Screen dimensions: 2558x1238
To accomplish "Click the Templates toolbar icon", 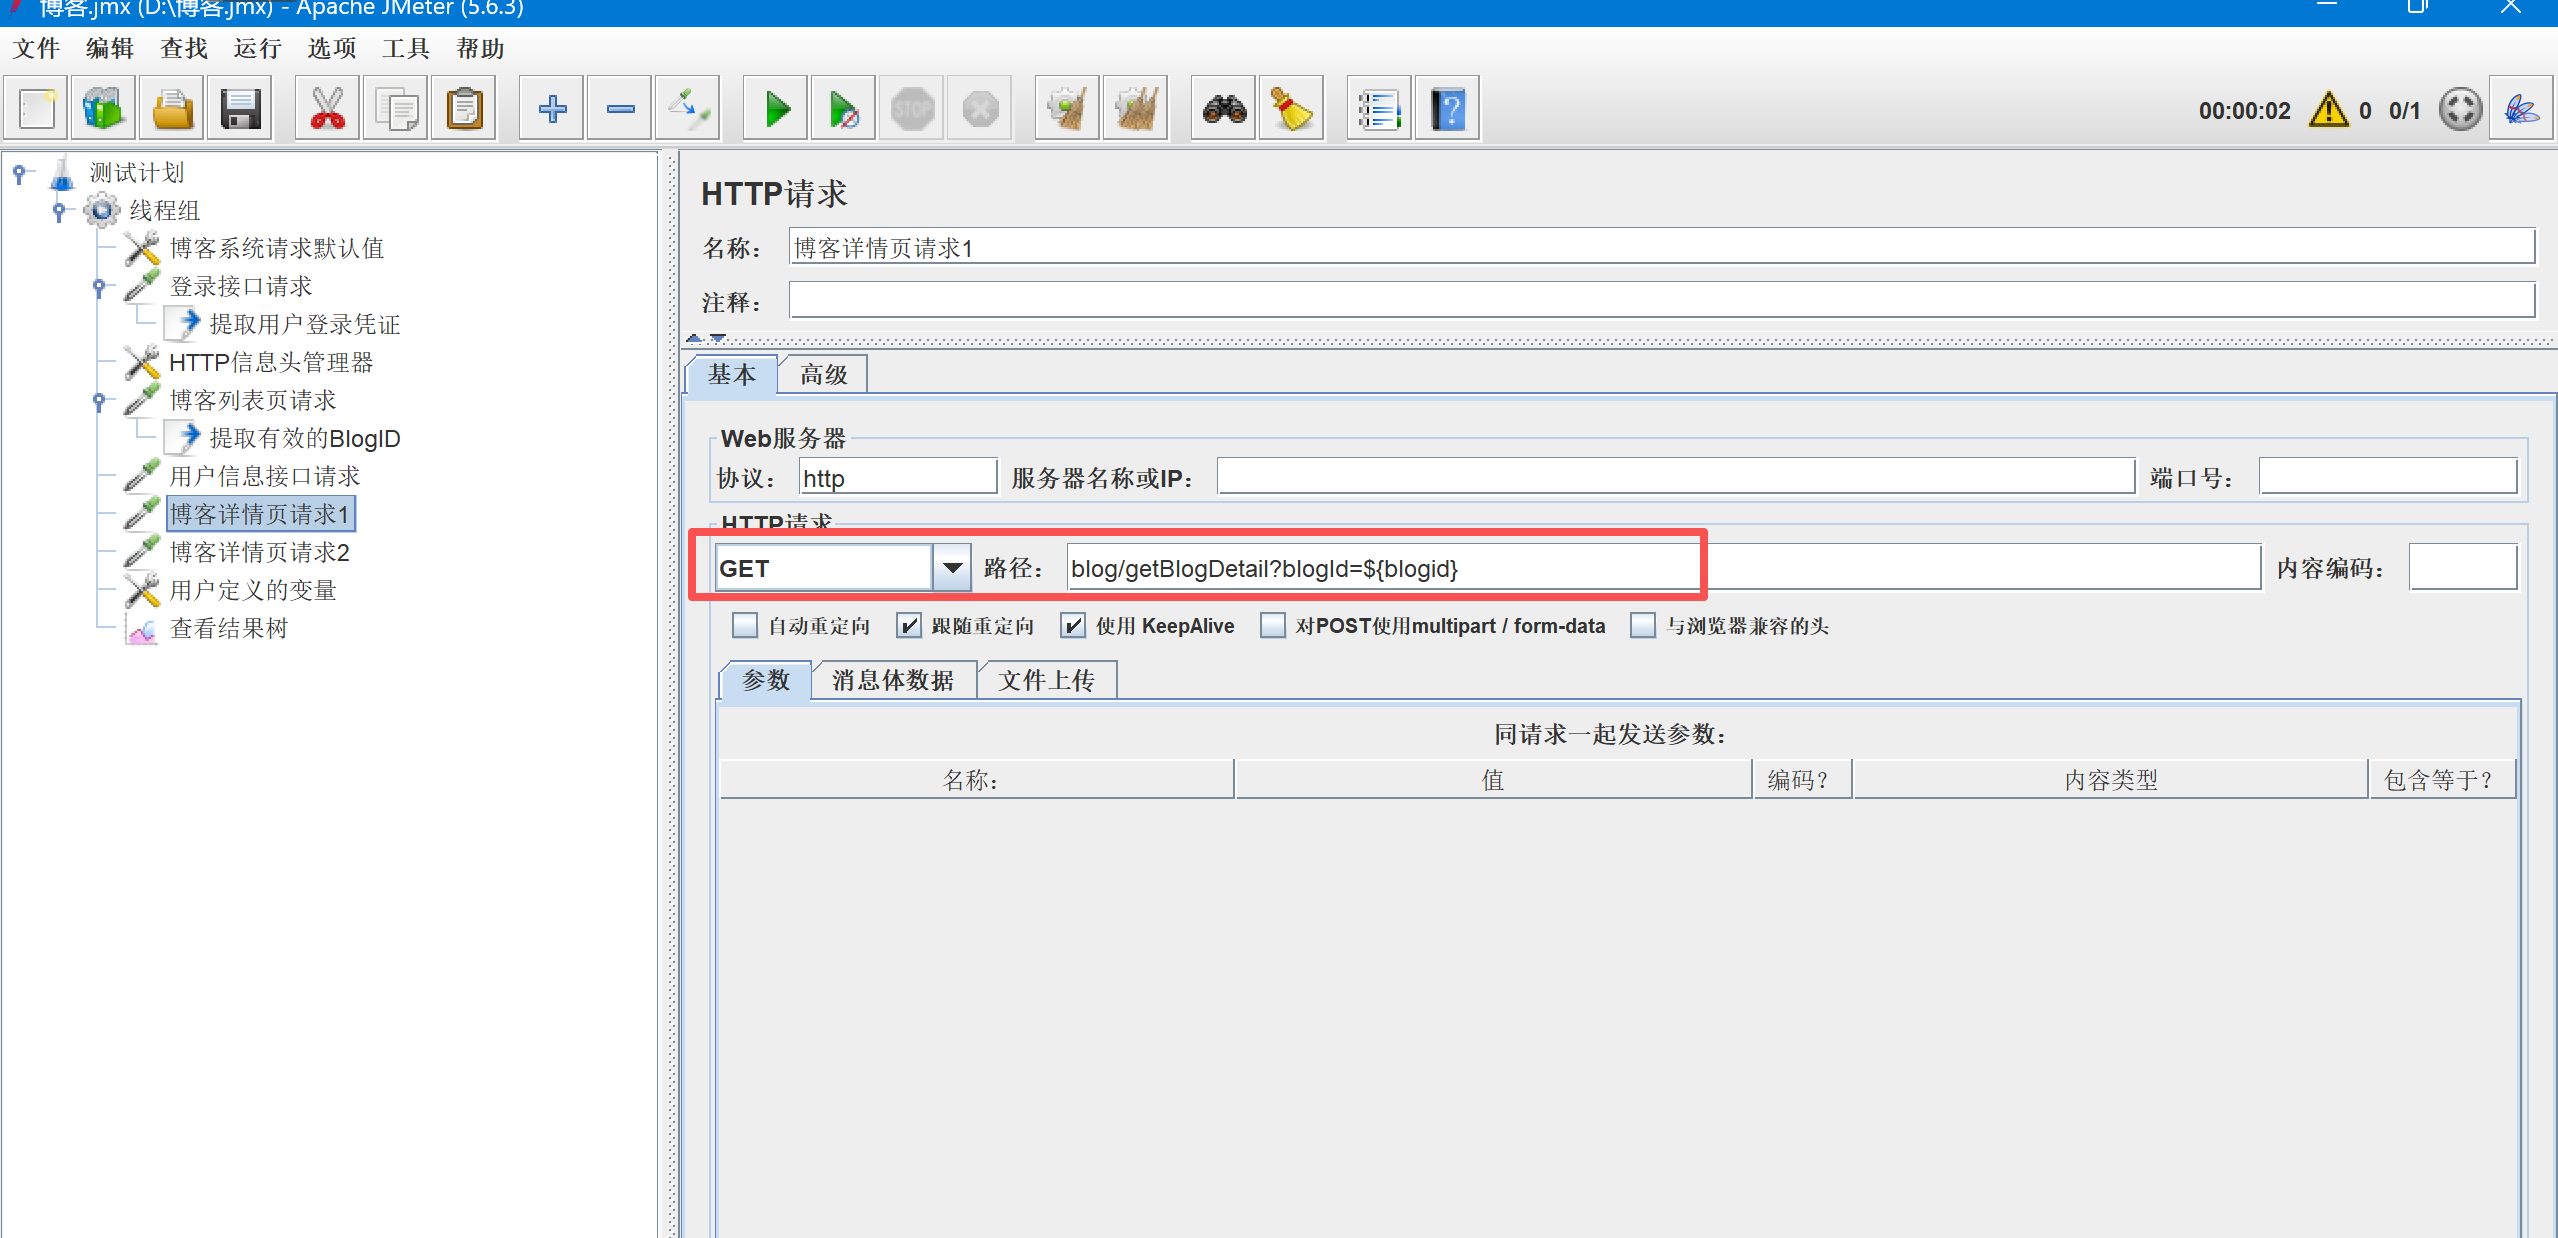I will [103, 109].
